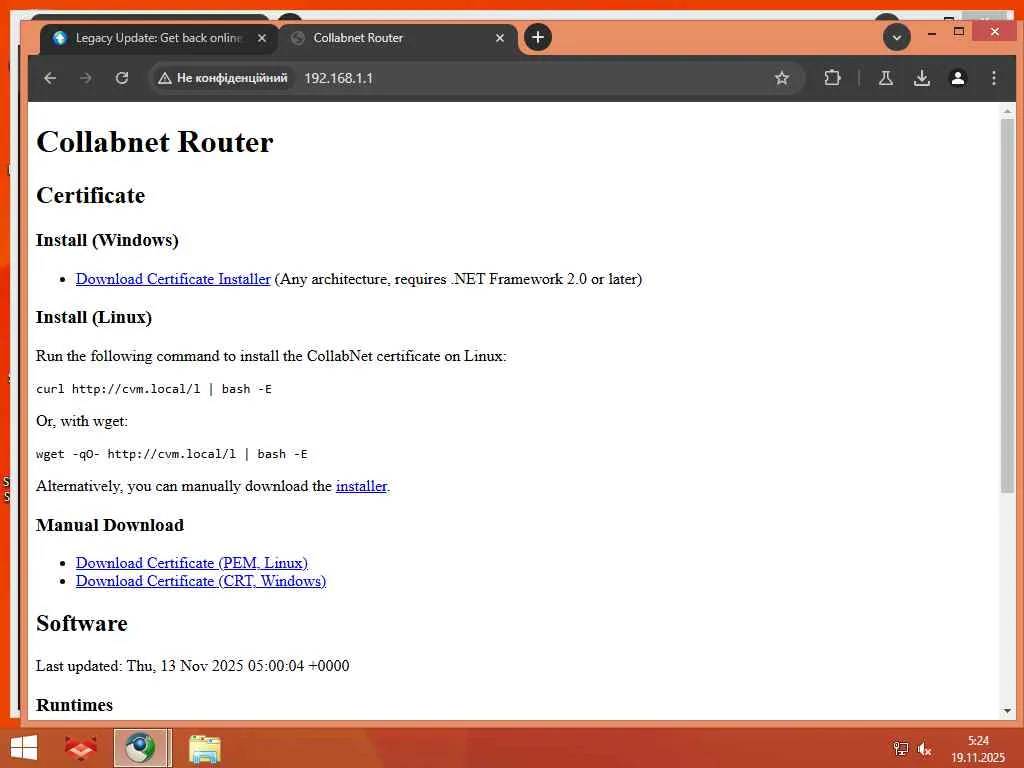The height and width of the screenshot is (768, 1024).
Task: Expand the tab search dropdown
Action: click(897, 37)
